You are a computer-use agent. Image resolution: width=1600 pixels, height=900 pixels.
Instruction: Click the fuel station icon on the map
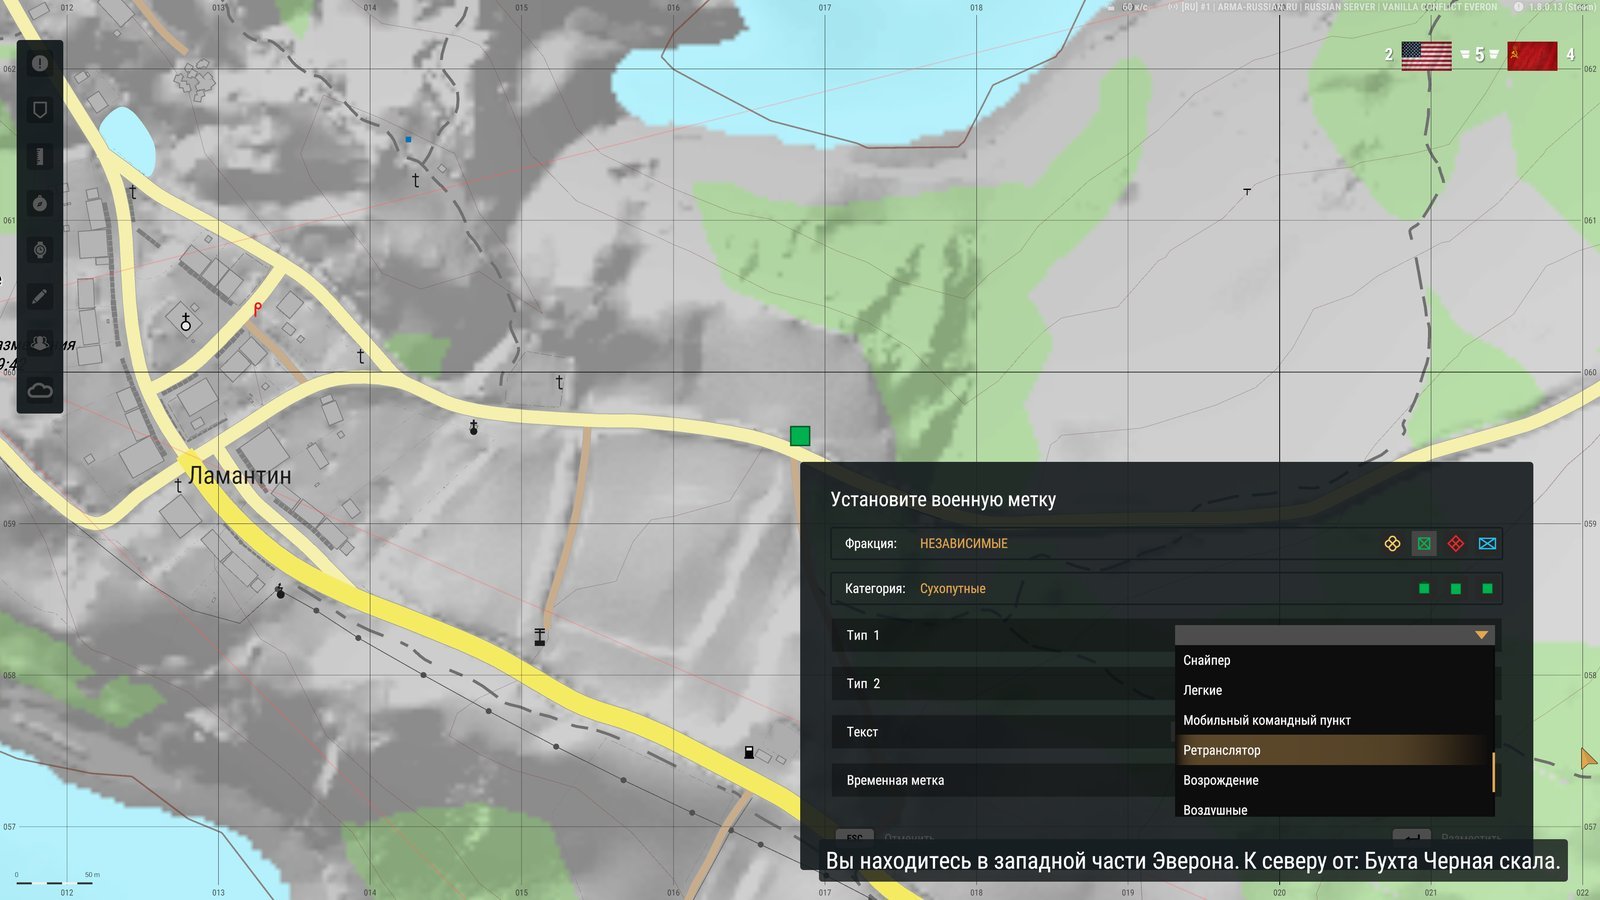pyautogui.click(x=749, y=752)
